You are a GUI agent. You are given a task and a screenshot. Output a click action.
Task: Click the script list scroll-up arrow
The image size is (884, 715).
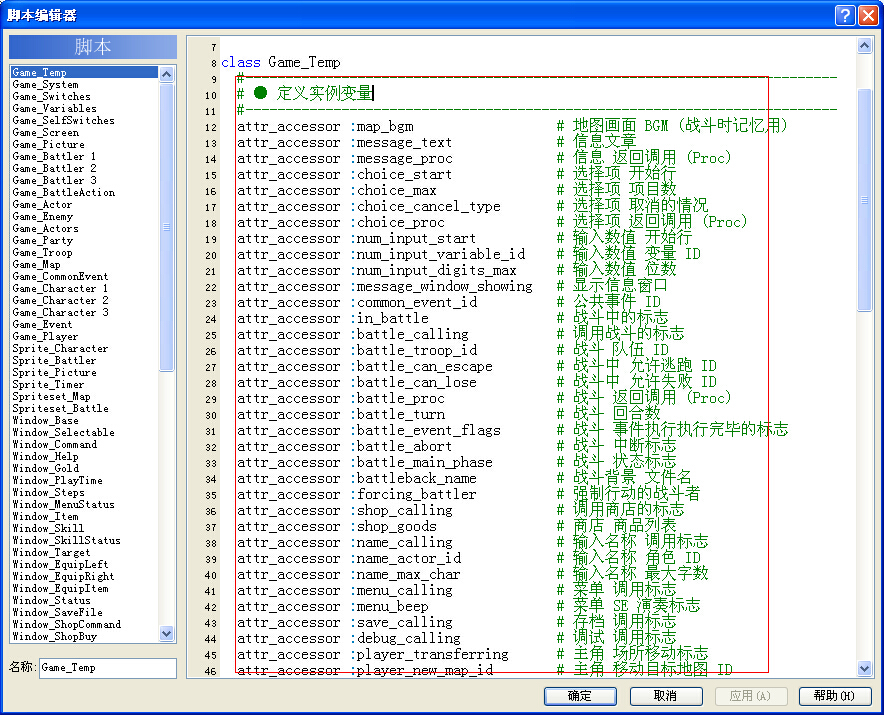coord(166,74)
